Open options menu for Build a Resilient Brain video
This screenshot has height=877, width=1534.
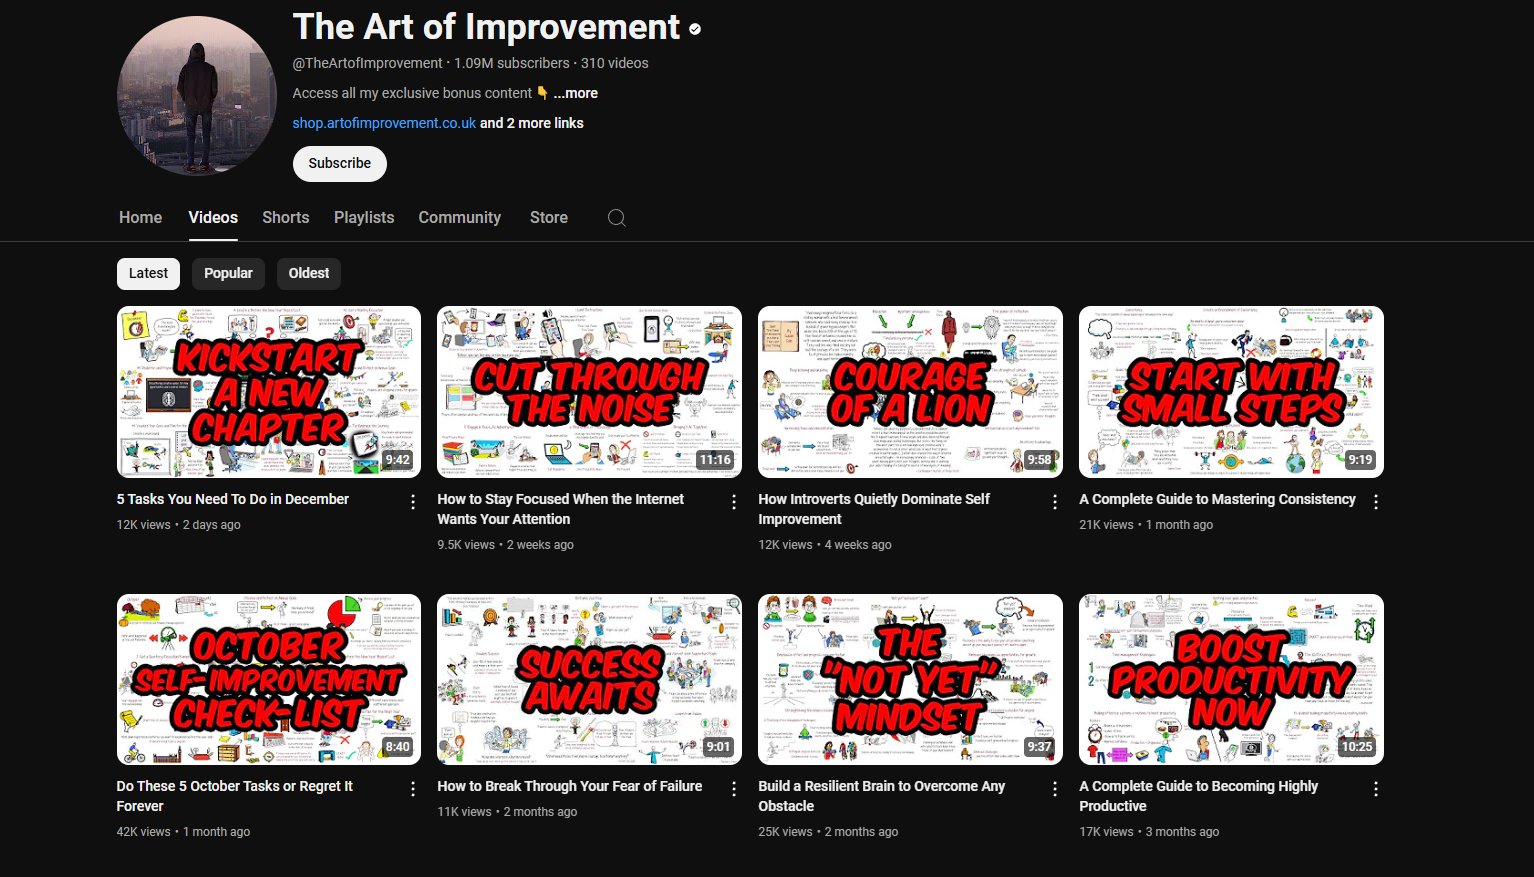(x=1055, y=789)
